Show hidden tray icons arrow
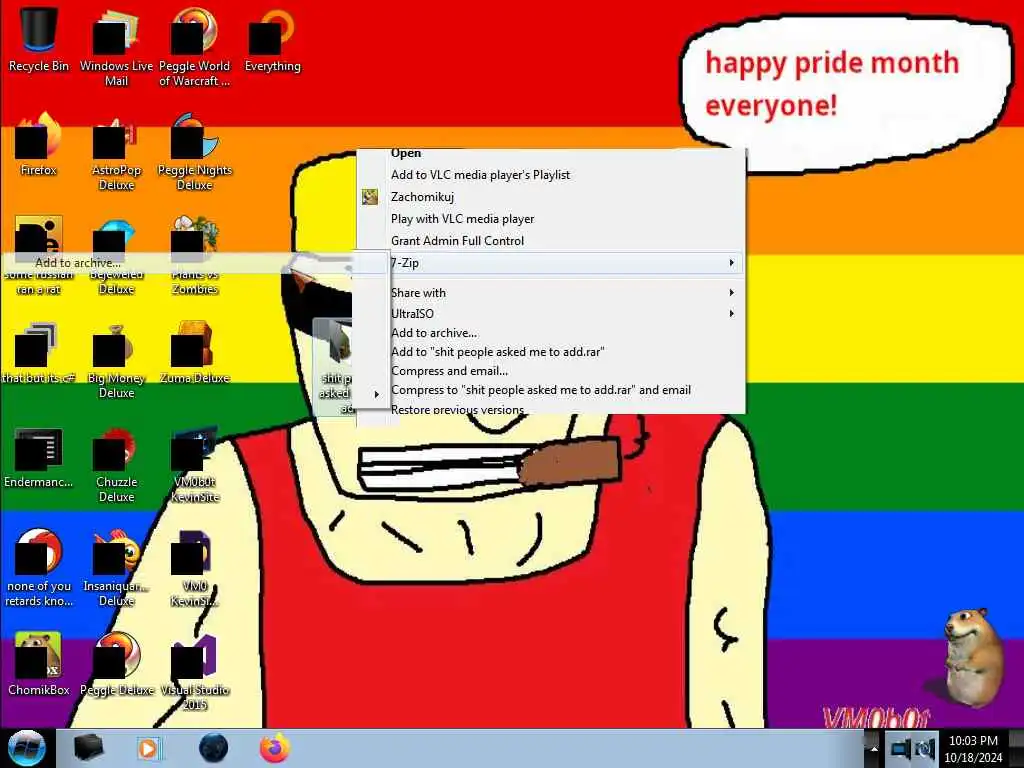 (x=874, y=750)
